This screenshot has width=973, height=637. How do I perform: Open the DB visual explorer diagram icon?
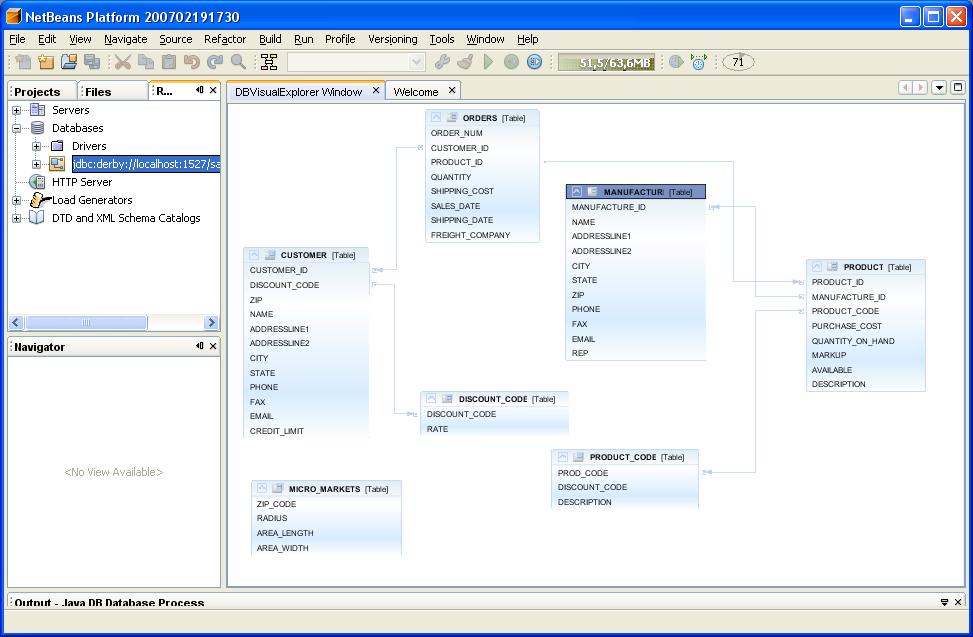269,61
